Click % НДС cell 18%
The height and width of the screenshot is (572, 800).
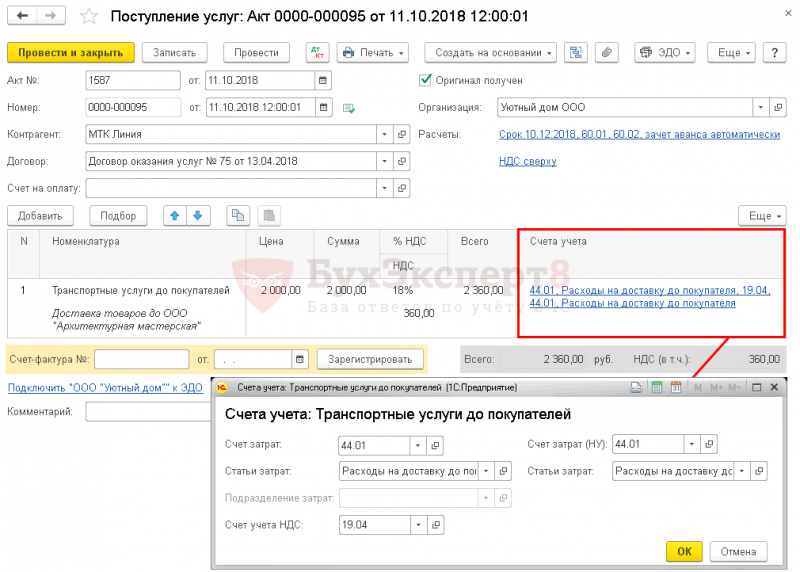pos(403,290)
